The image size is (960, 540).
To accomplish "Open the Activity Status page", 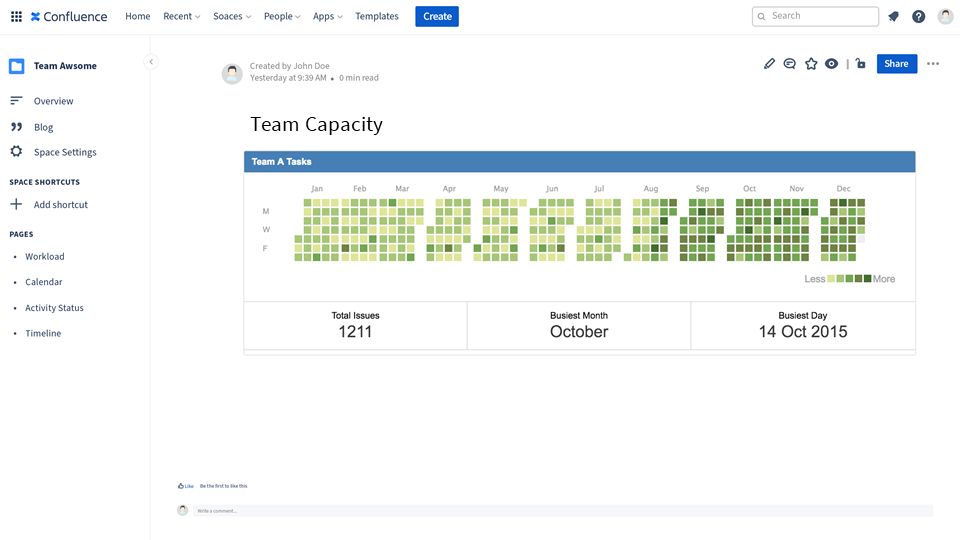I will point(54,308).
